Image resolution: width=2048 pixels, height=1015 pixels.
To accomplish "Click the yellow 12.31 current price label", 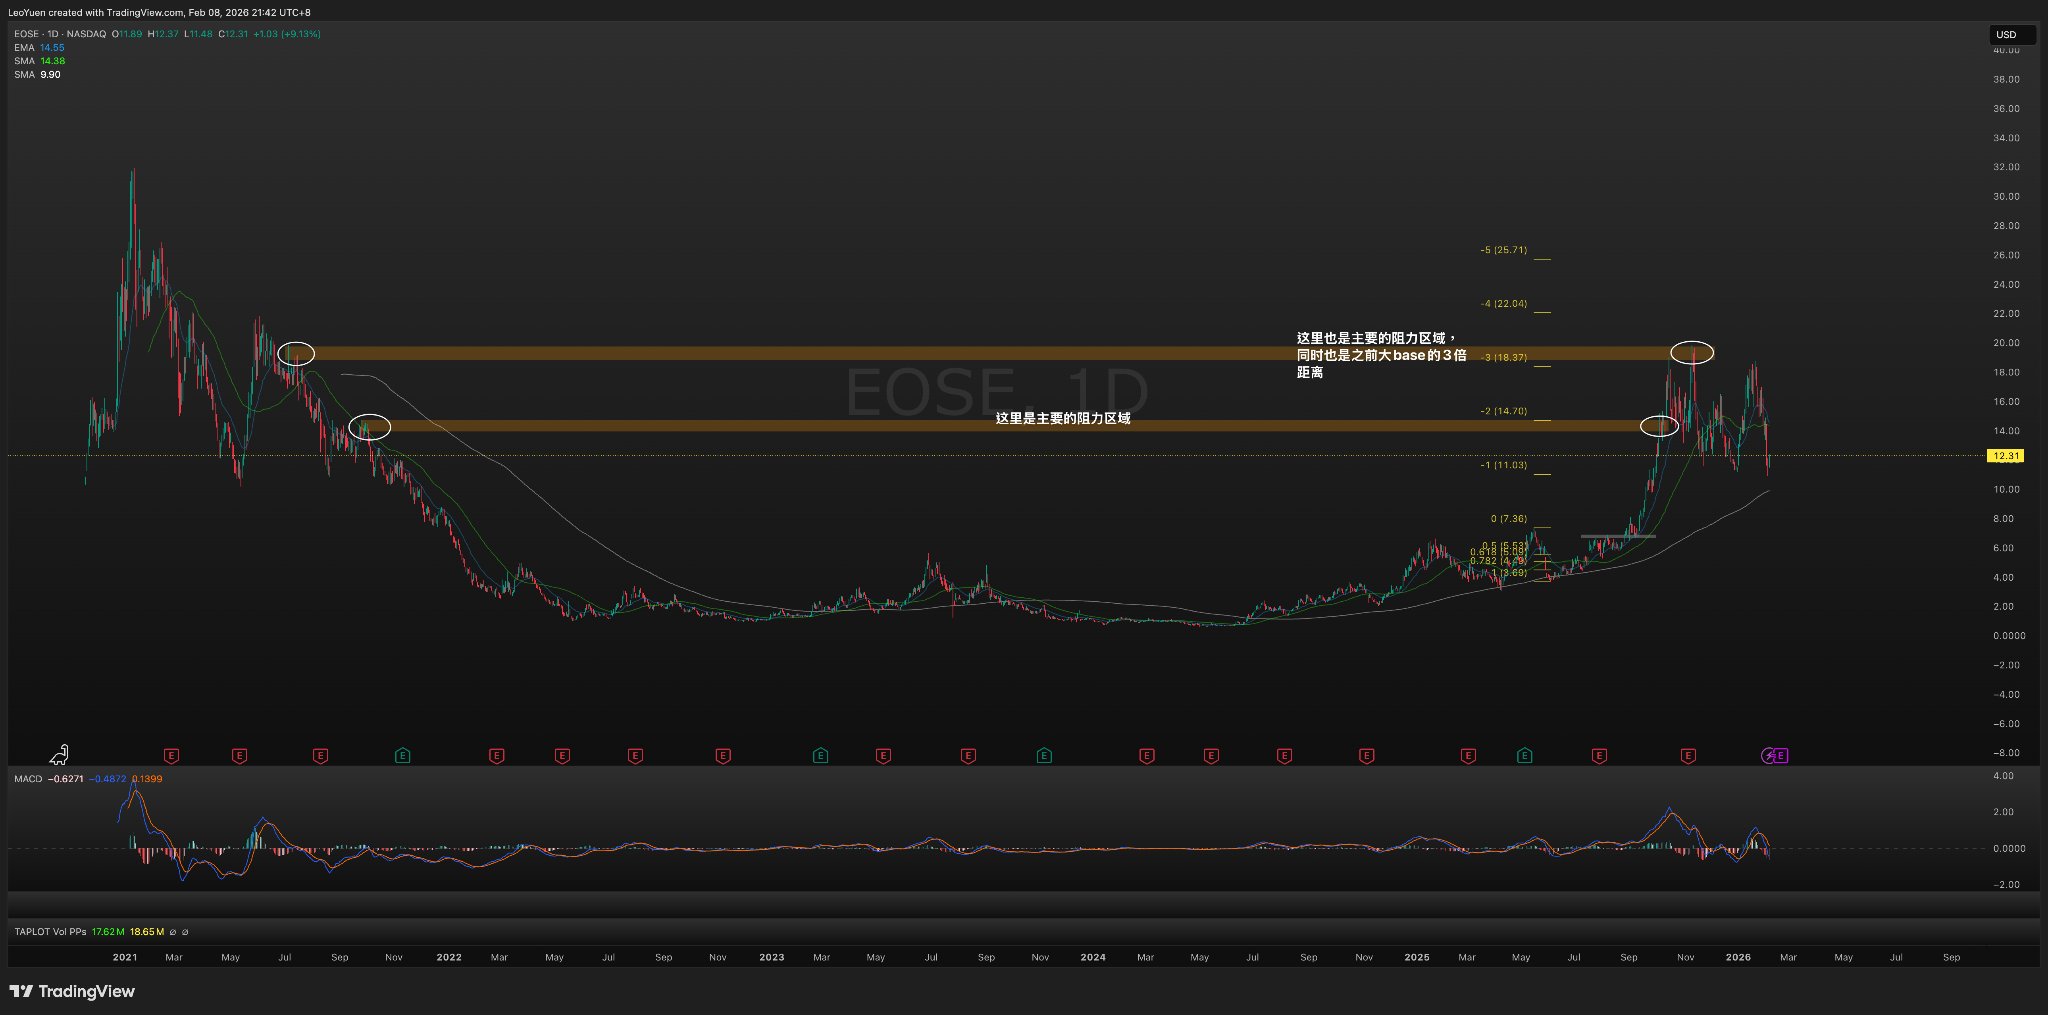I will pos(2005,456).
